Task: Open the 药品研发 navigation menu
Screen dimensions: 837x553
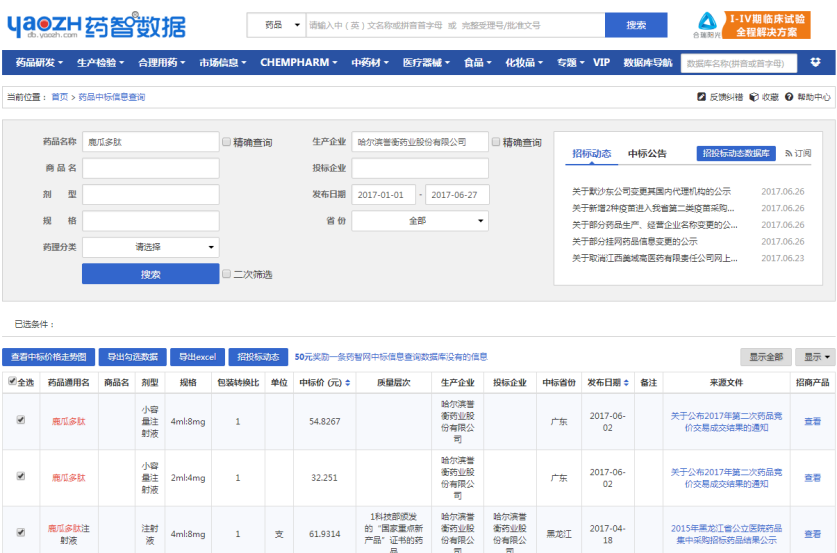Action: click(x=39, y=62)
